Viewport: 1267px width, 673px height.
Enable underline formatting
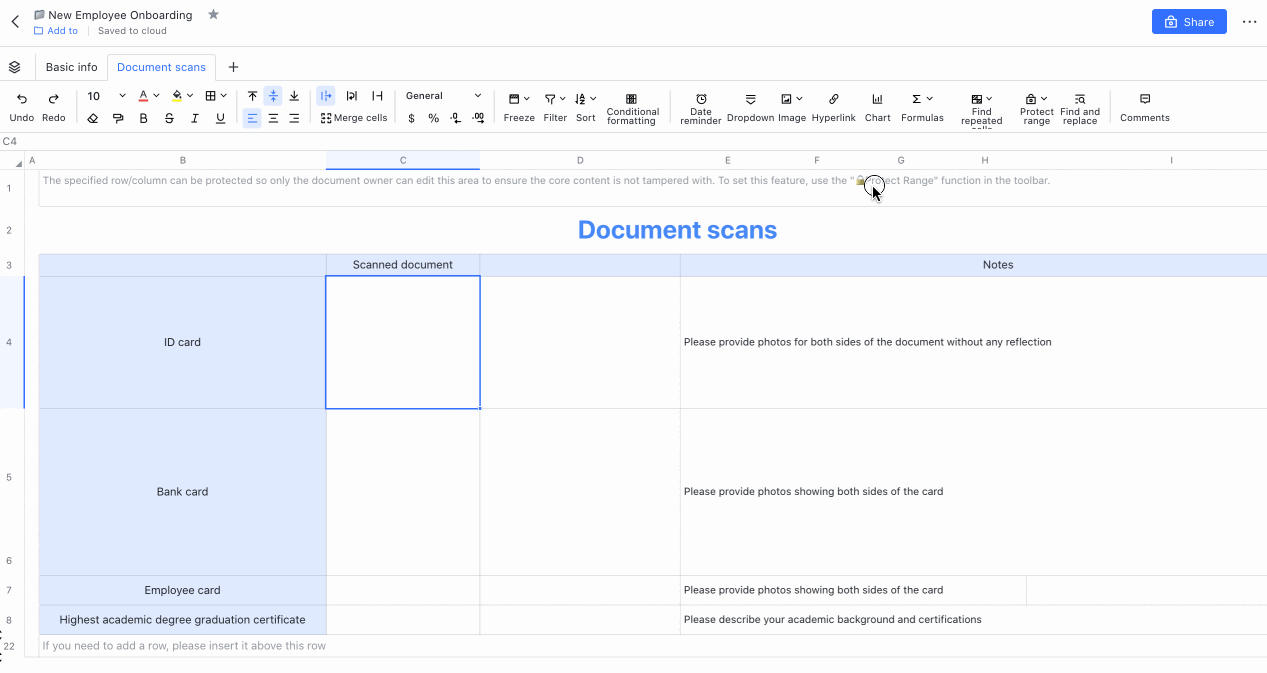tap(220, 117)
